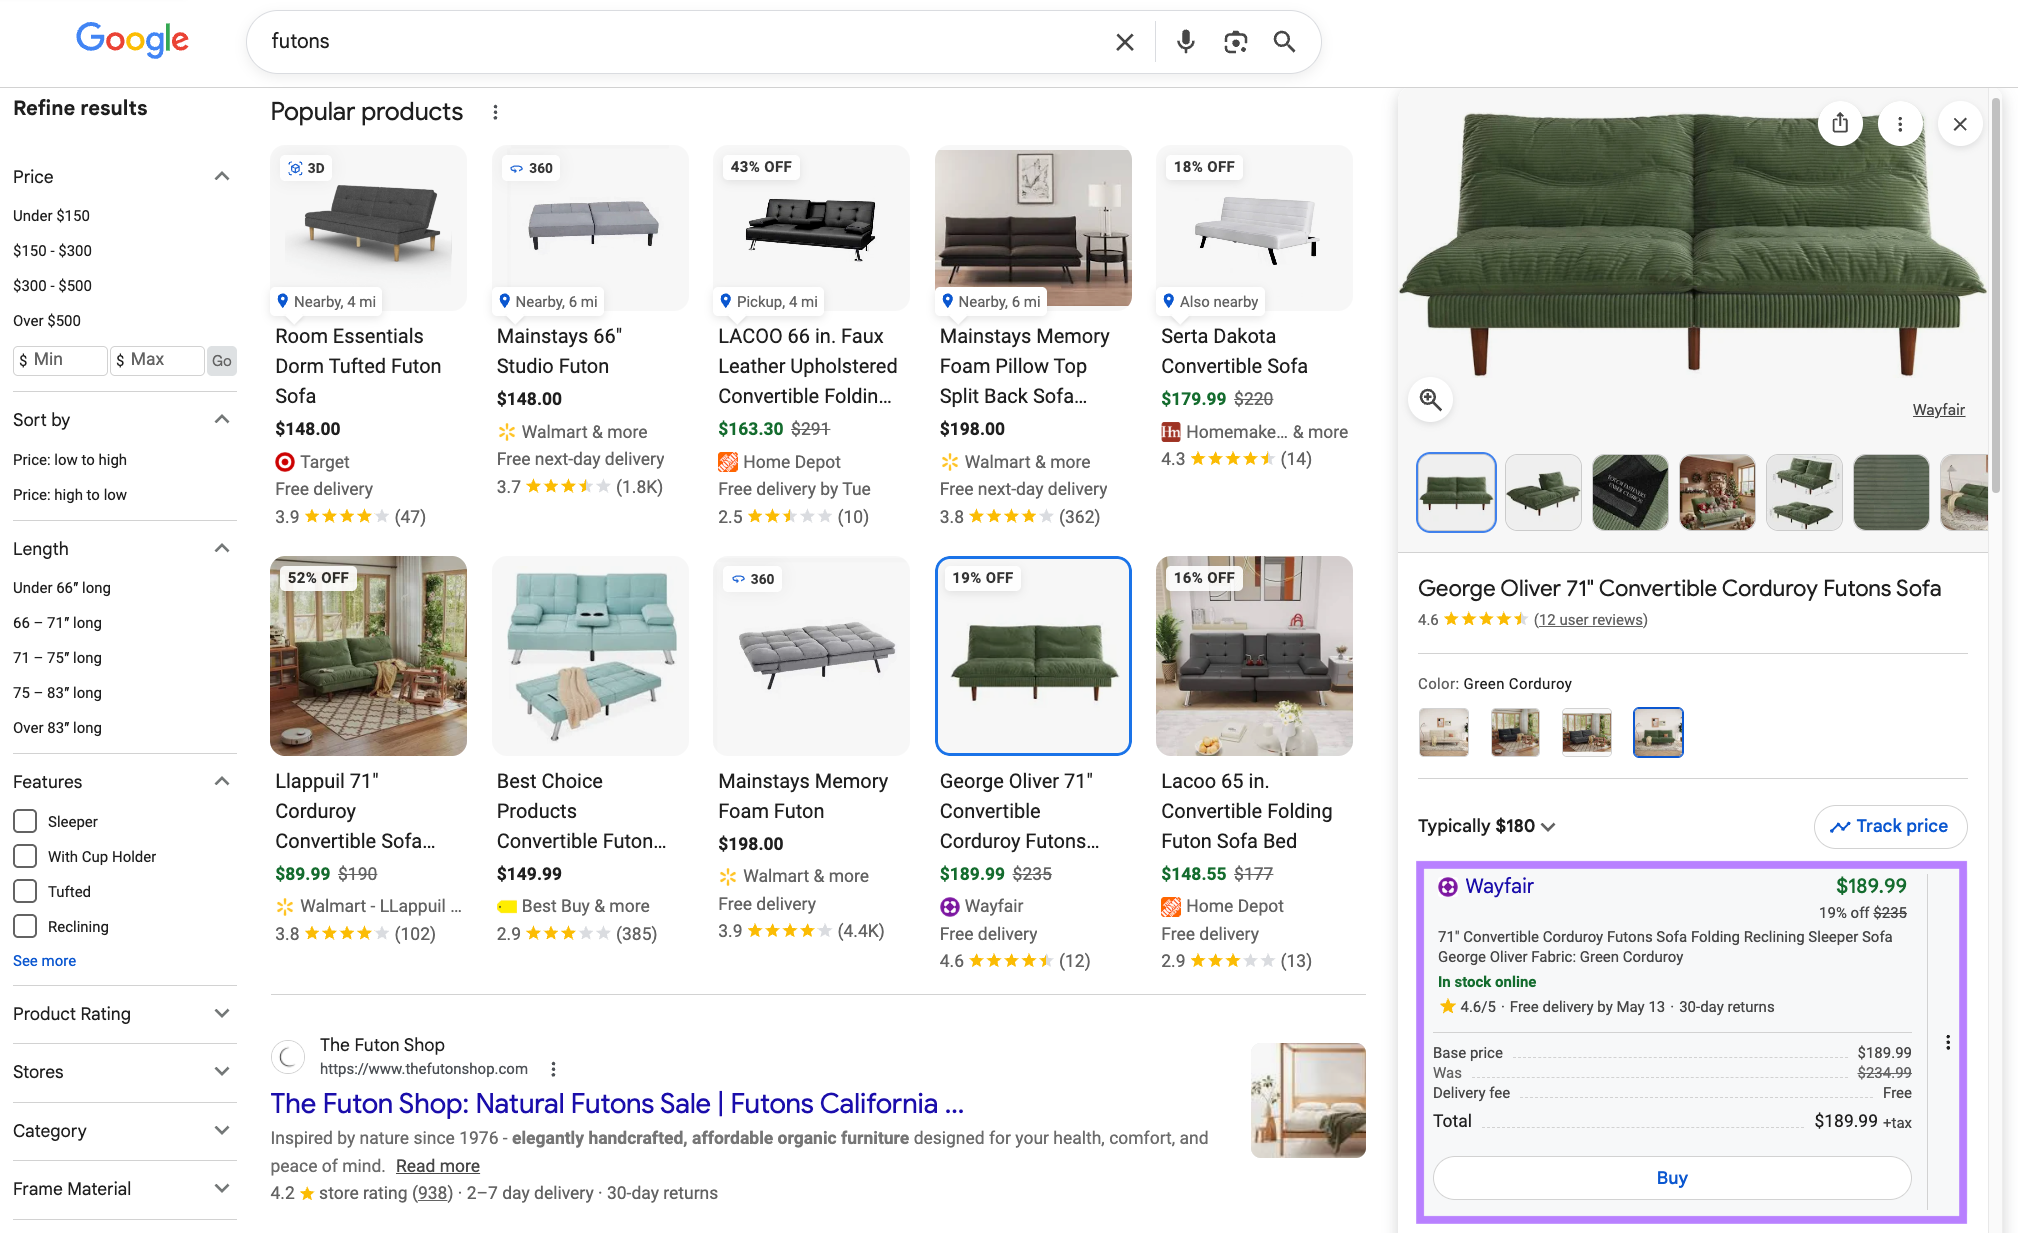Filter price Over $500
Screen dimensions: 2018x1233
47,321
